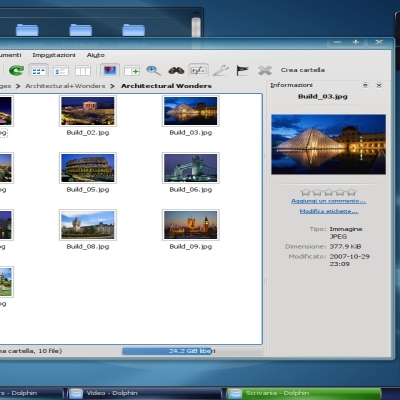Click the background window's vertical scrollbar
The height and width of the screenshot is (400, 400).
[196, 26]
